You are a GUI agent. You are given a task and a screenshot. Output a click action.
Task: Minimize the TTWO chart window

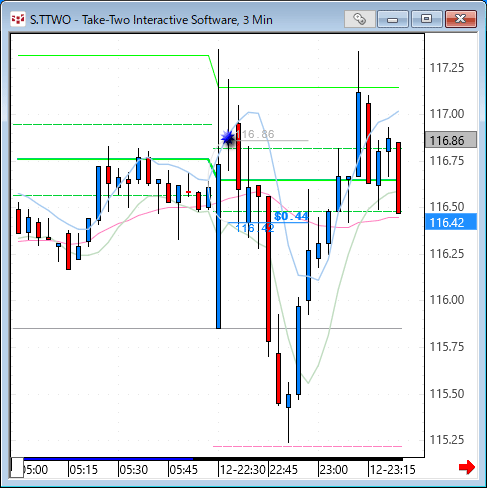click(393, 19)
